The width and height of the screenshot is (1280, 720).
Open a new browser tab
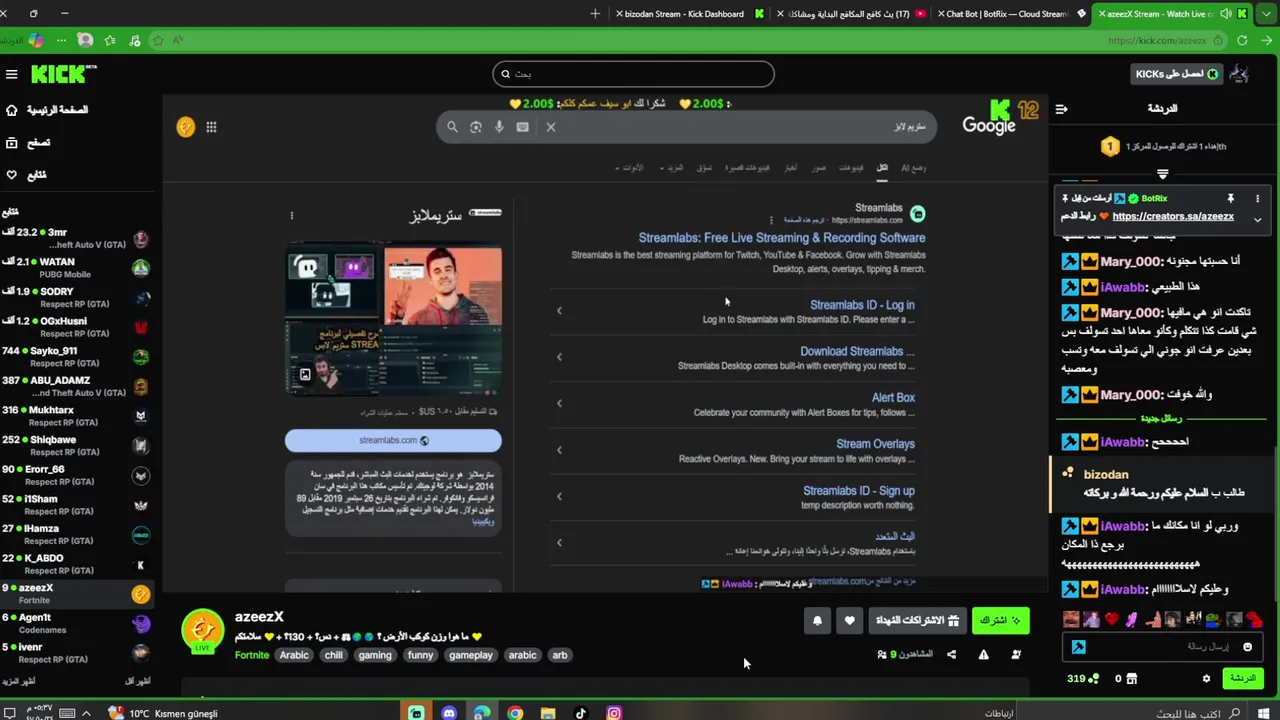click(595, 14)
